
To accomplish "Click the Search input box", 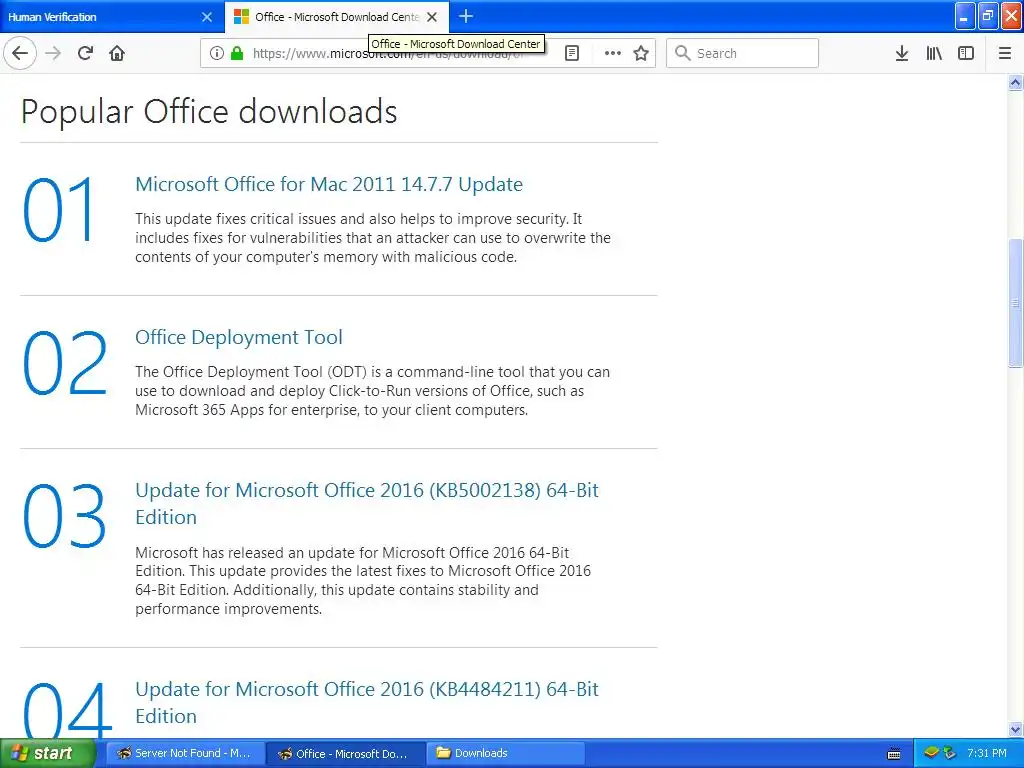I will 743,53.
